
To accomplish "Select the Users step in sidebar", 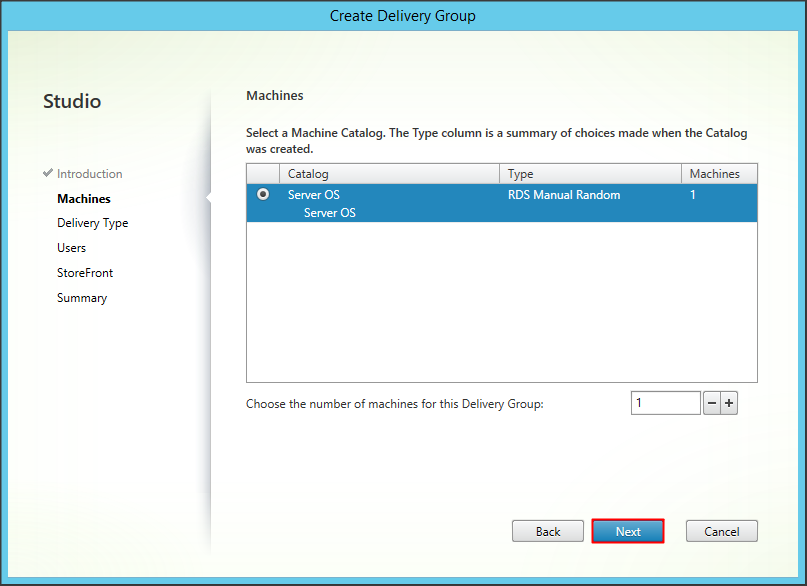I will click(71, 248).
